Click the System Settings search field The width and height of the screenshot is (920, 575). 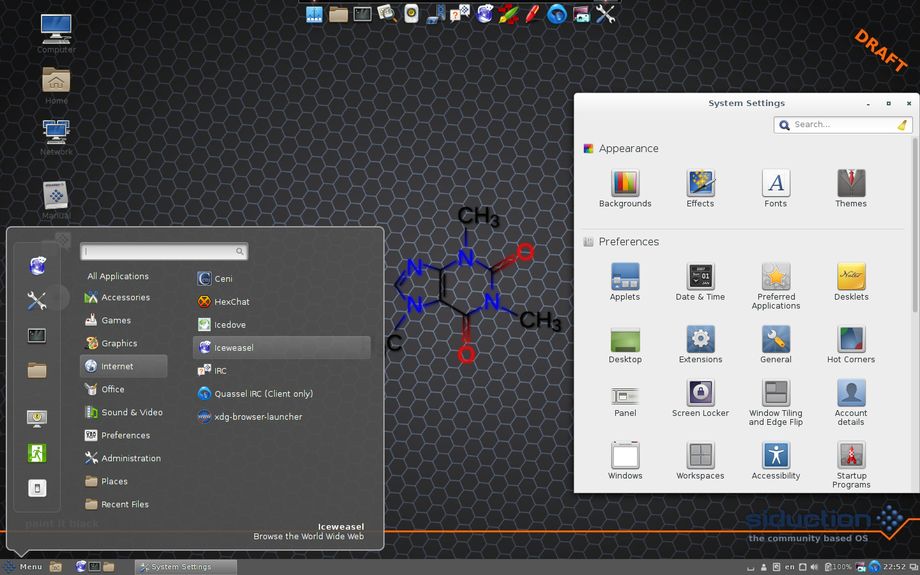click(840, 125)
